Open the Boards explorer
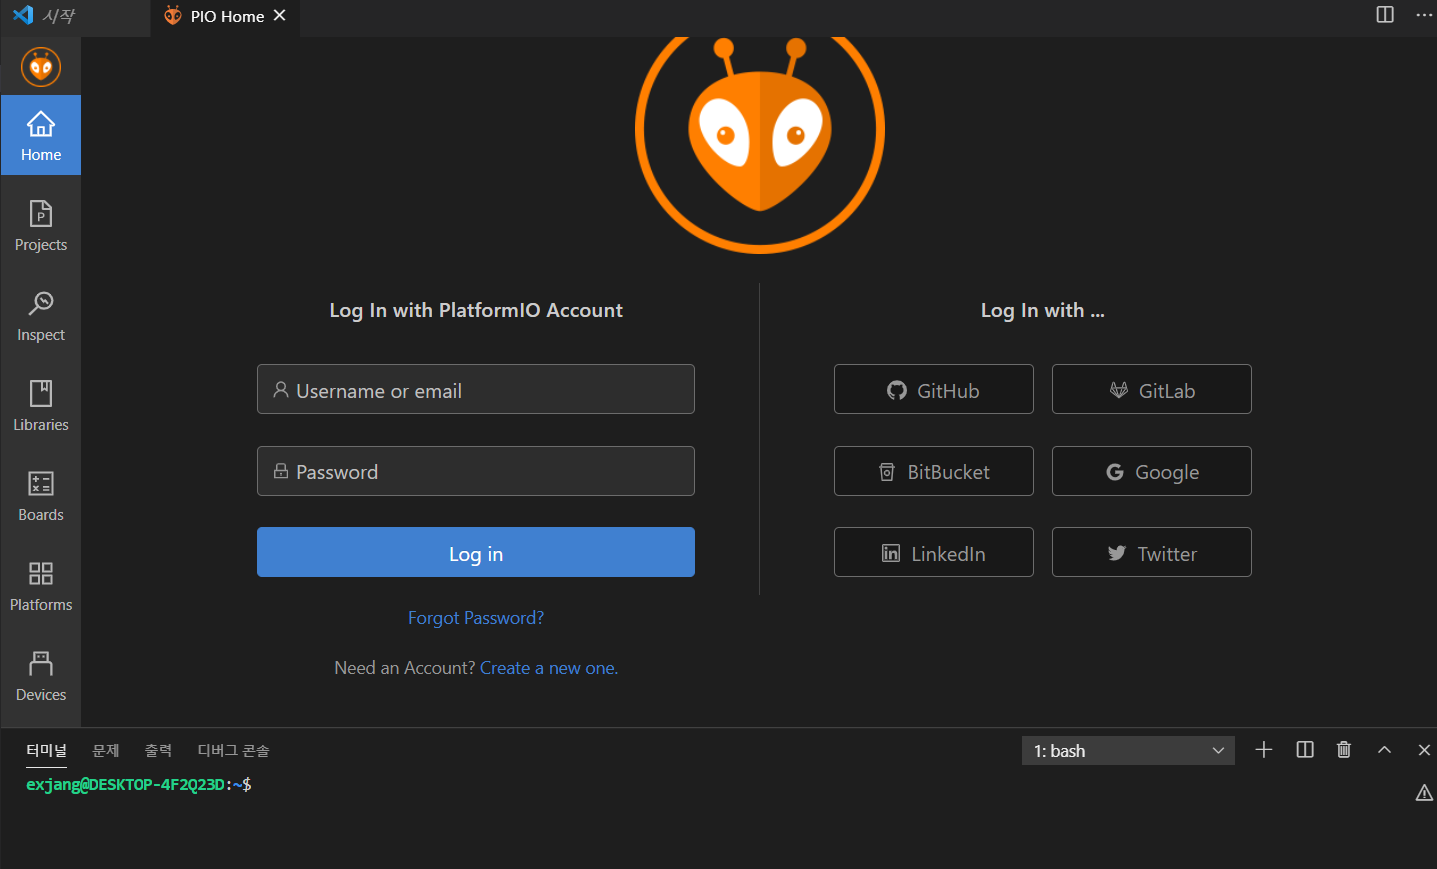The width and height of the screenshot is (1437, 869). 40,495
